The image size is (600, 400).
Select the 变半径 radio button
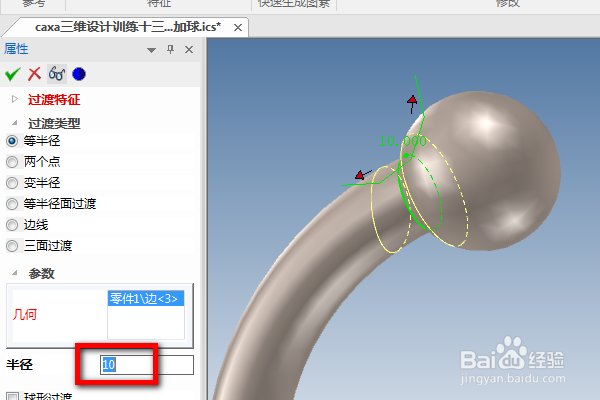12,183
